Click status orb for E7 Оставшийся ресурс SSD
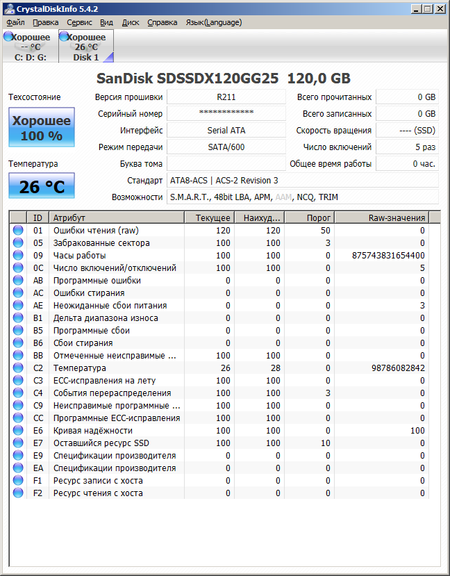 (18, 443)
